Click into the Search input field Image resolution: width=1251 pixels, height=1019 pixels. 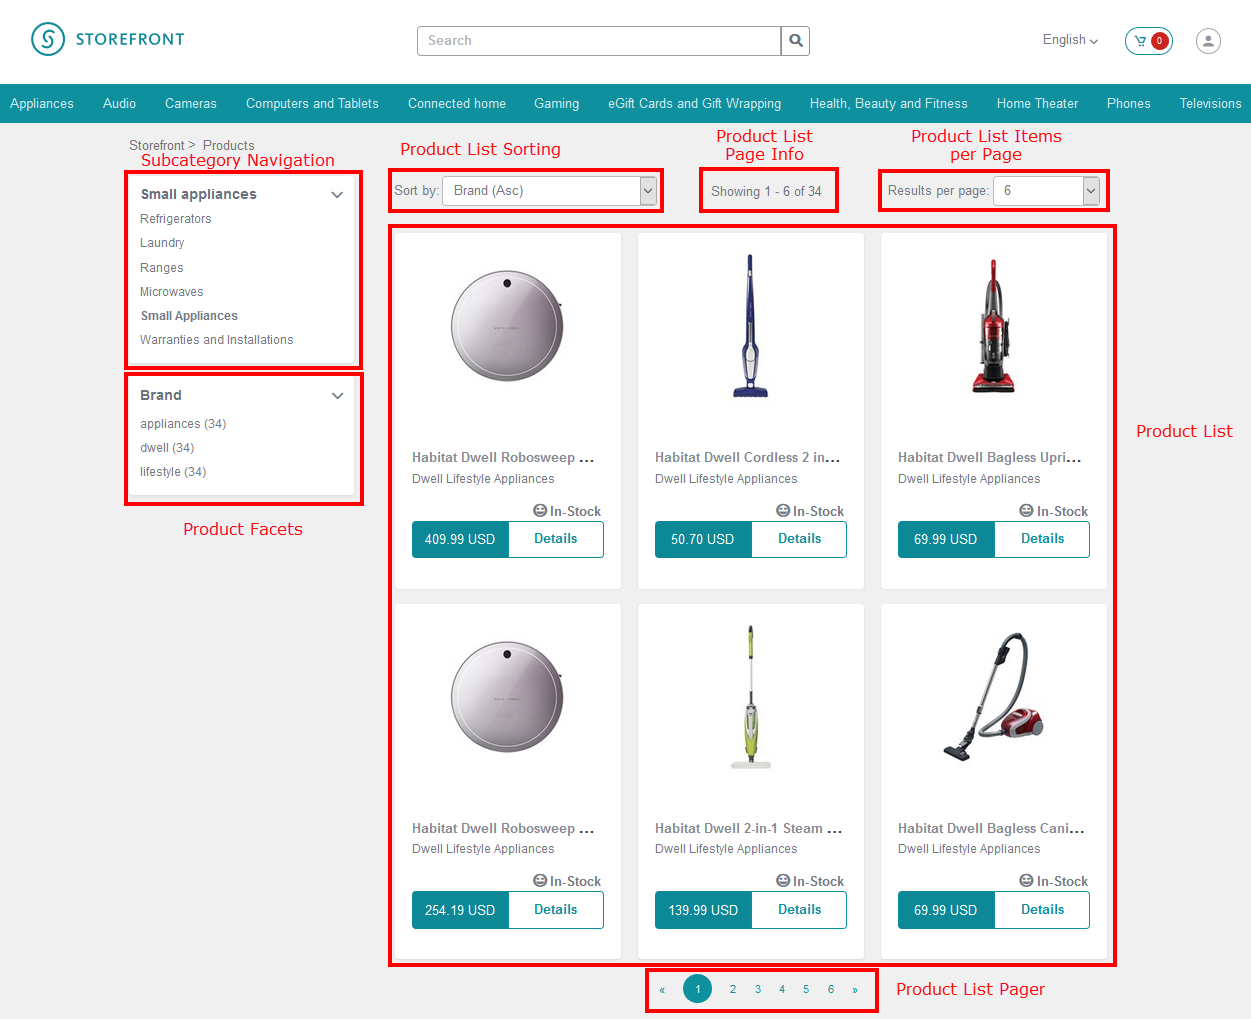coord(599,41)
